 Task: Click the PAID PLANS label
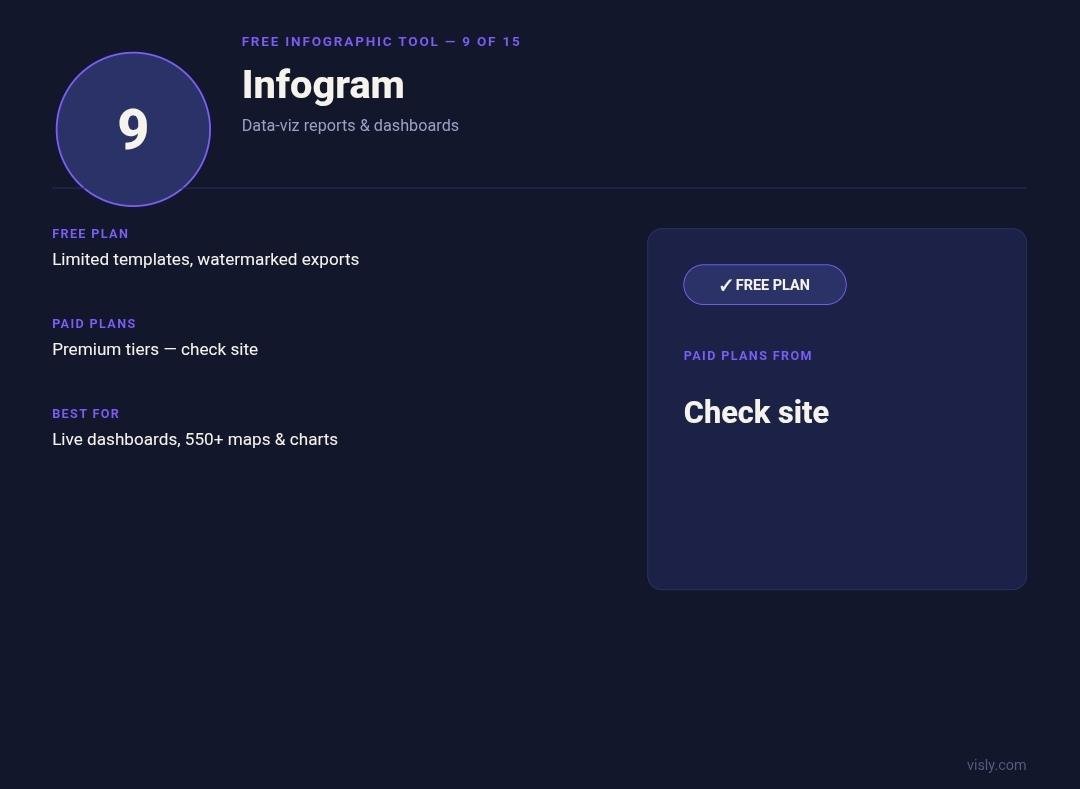coord(94,324)
